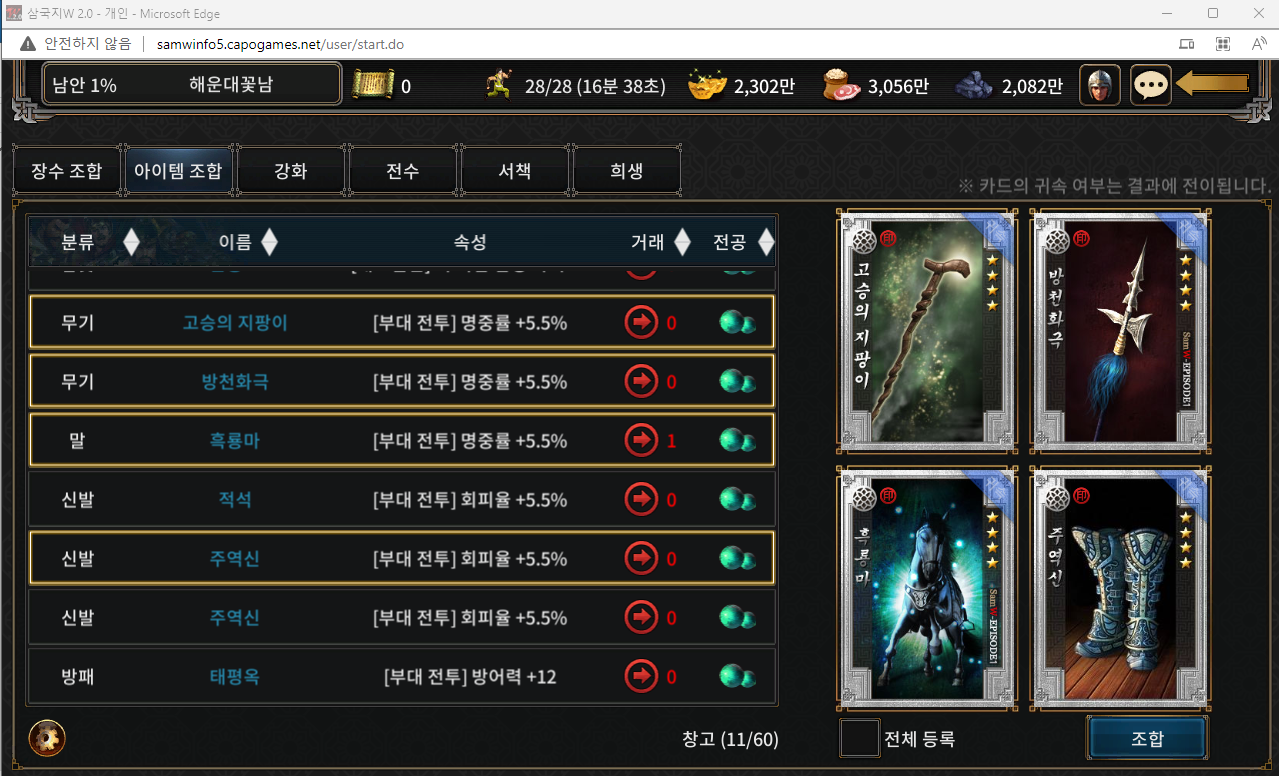Click the gold back arrow at top right
This screenshot has width=1279, height=776.
pos(1213,84)
